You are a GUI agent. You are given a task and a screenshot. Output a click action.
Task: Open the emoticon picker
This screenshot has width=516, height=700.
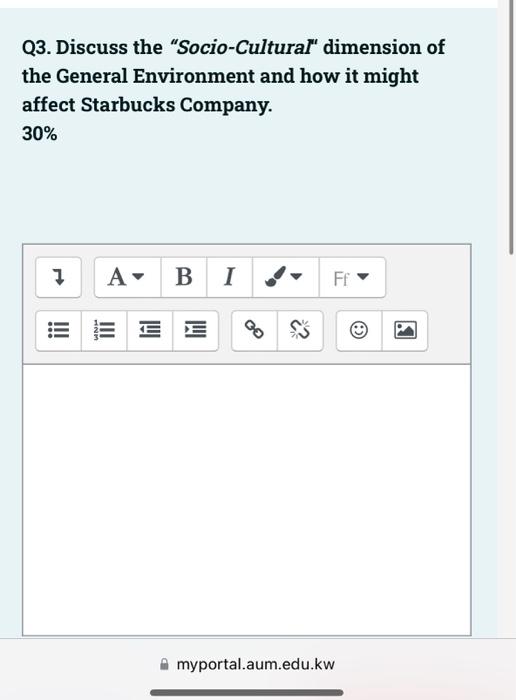[359, 331]
